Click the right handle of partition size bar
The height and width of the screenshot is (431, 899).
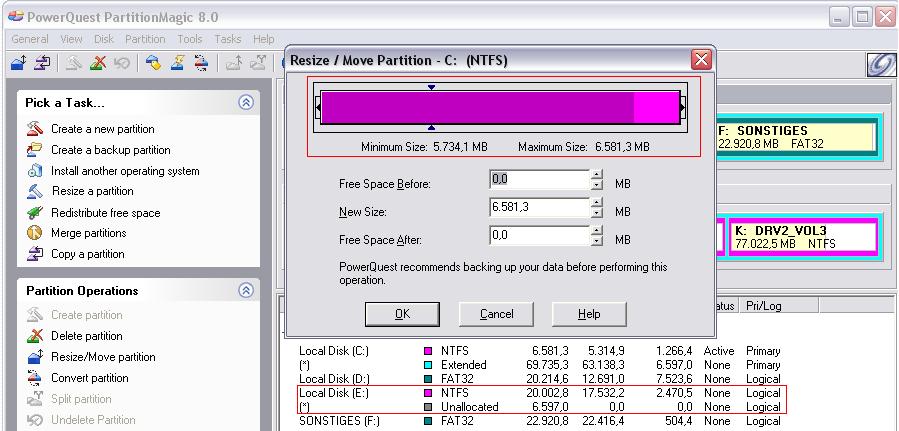tap(682, 107)
